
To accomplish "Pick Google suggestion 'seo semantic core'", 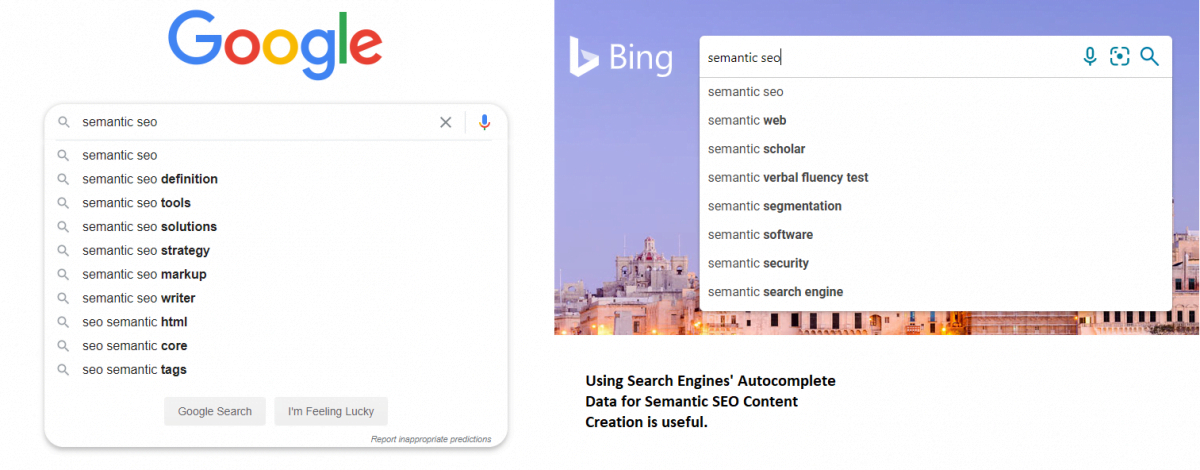I will (135, 346).
